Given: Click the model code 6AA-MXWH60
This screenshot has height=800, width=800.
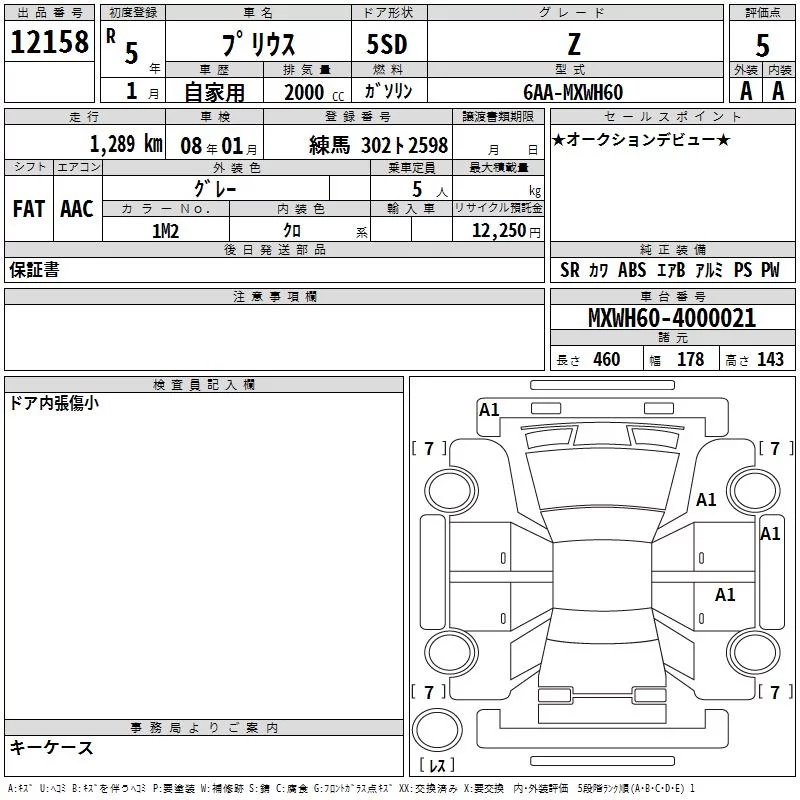Looking at the screenshot, I should point(573,92).
